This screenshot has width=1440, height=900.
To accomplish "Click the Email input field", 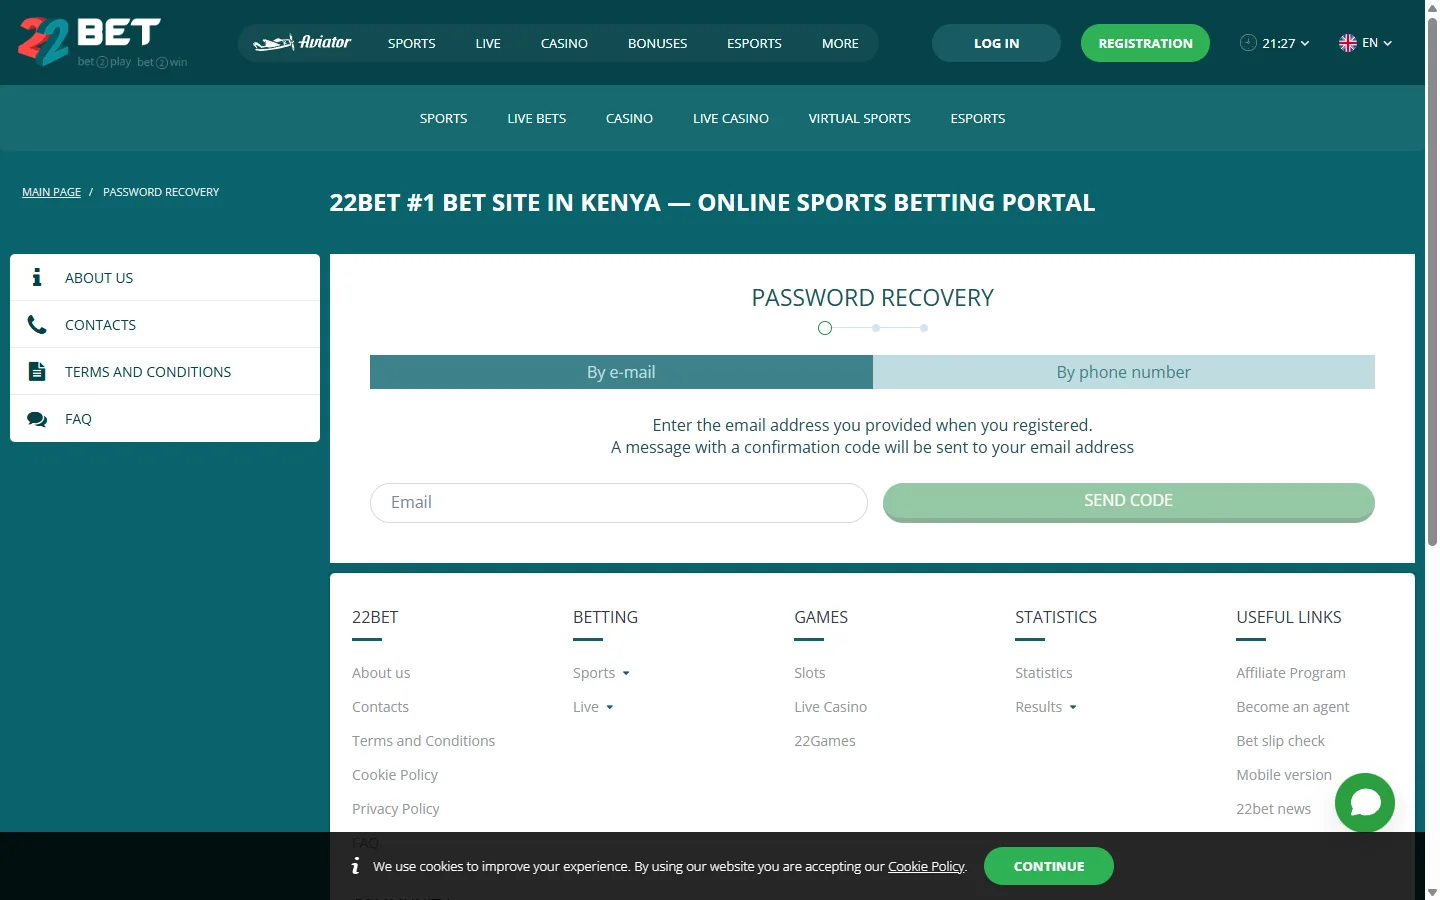I will pos(619,502).
